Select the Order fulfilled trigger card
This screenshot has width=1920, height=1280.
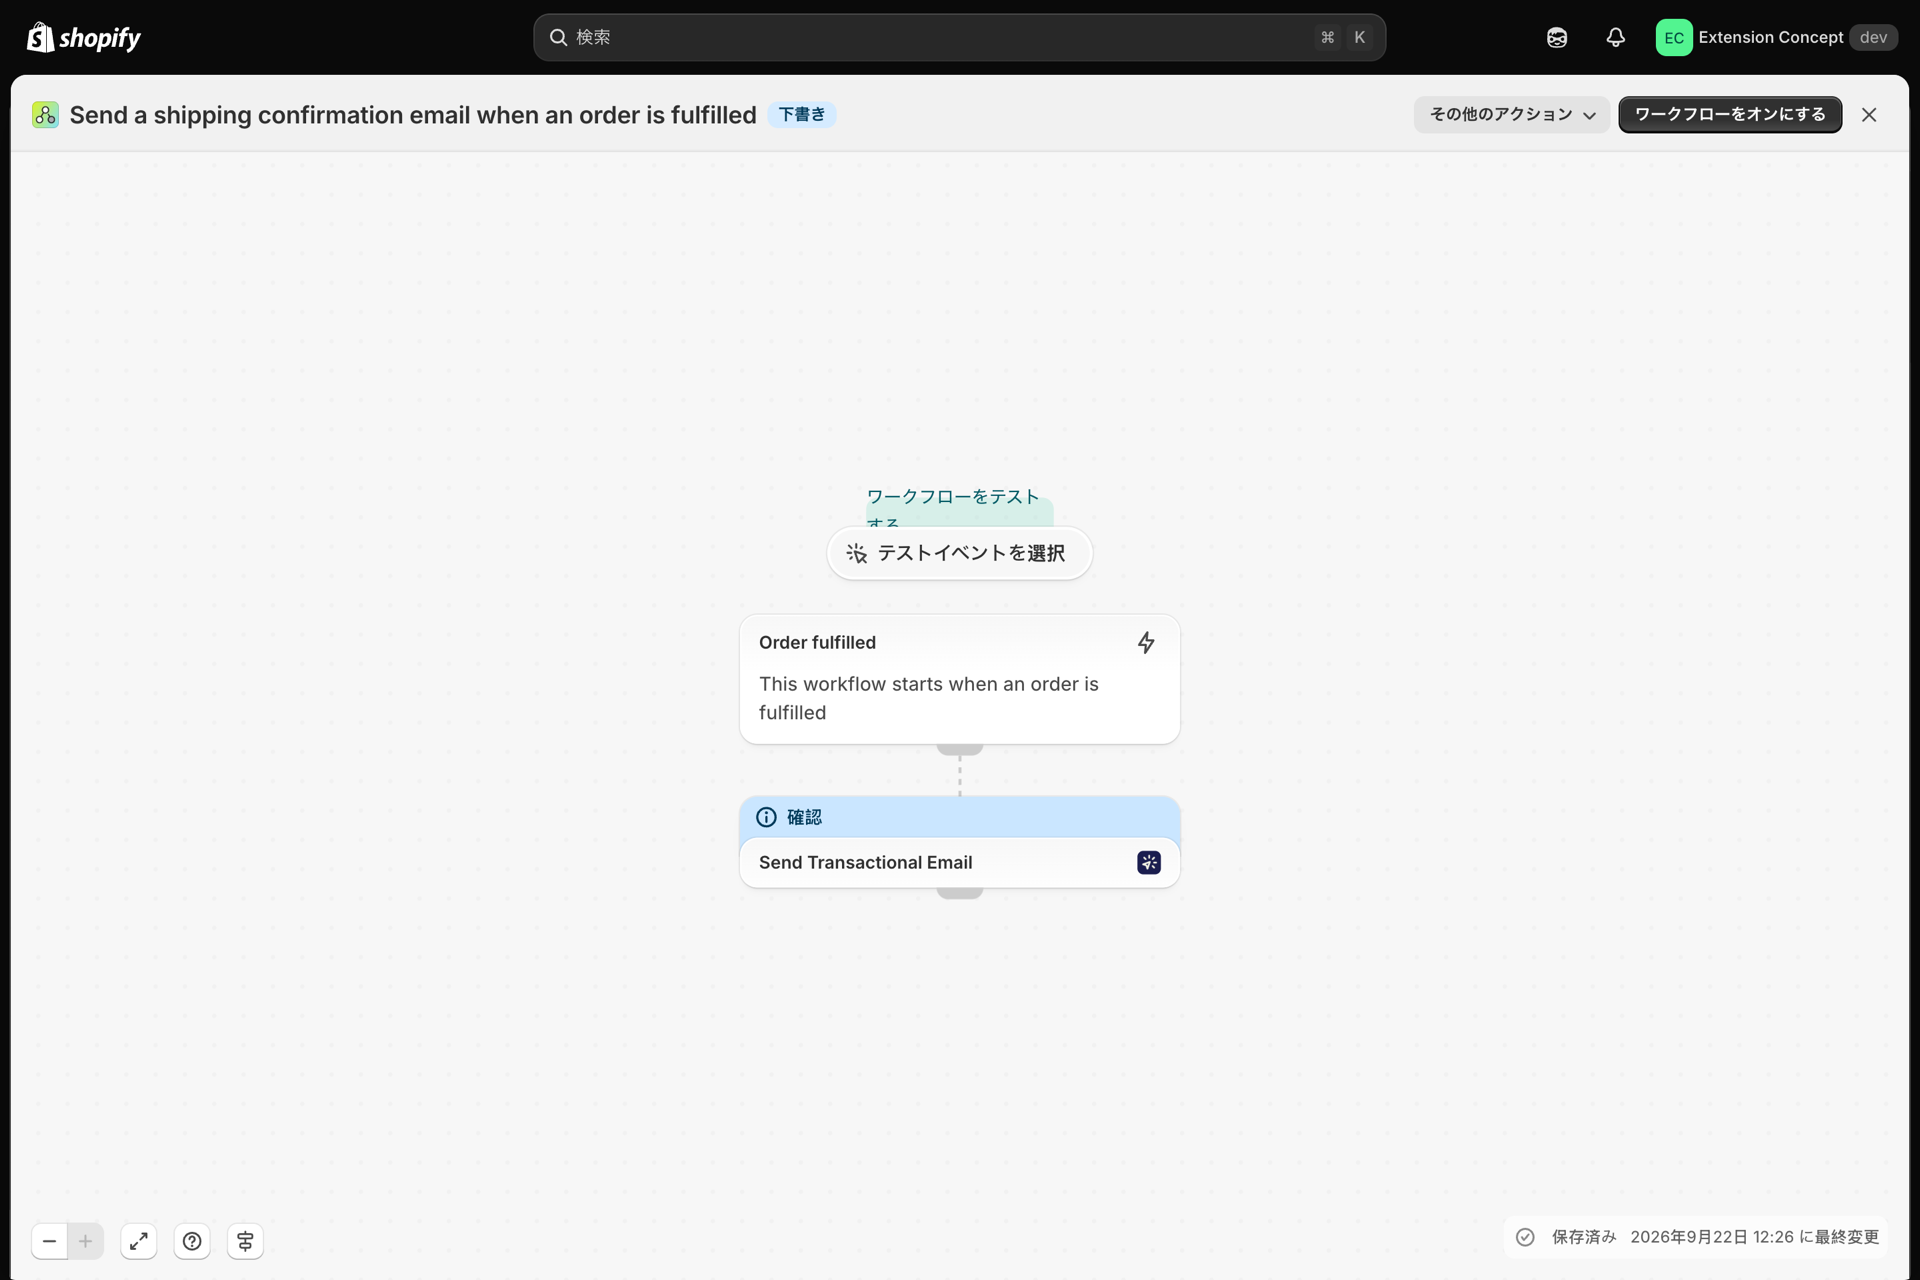tap(959, 679)
